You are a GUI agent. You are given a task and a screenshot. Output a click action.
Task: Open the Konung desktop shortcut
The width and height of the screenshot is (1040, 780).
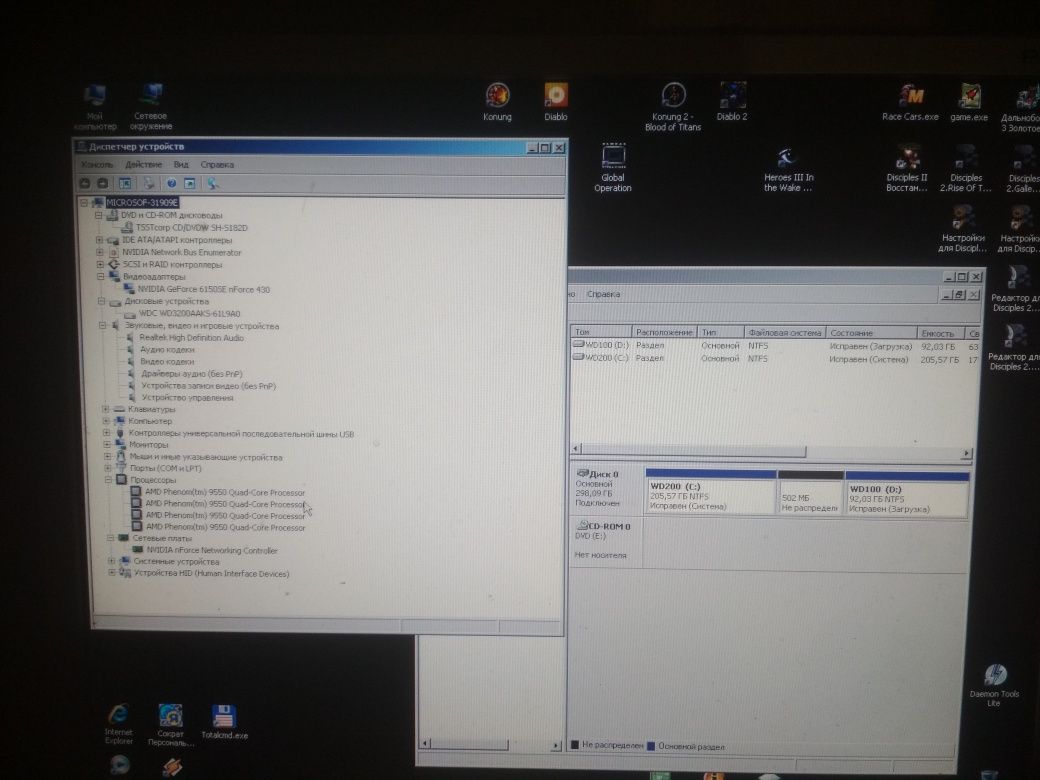[497, 101]
